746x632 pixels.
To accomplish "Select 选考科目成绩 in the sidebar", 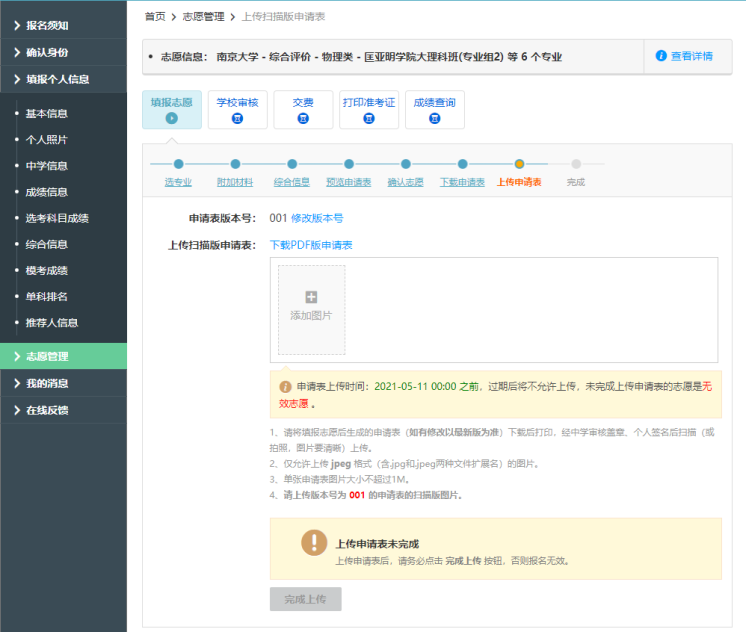I will point(57,218).
